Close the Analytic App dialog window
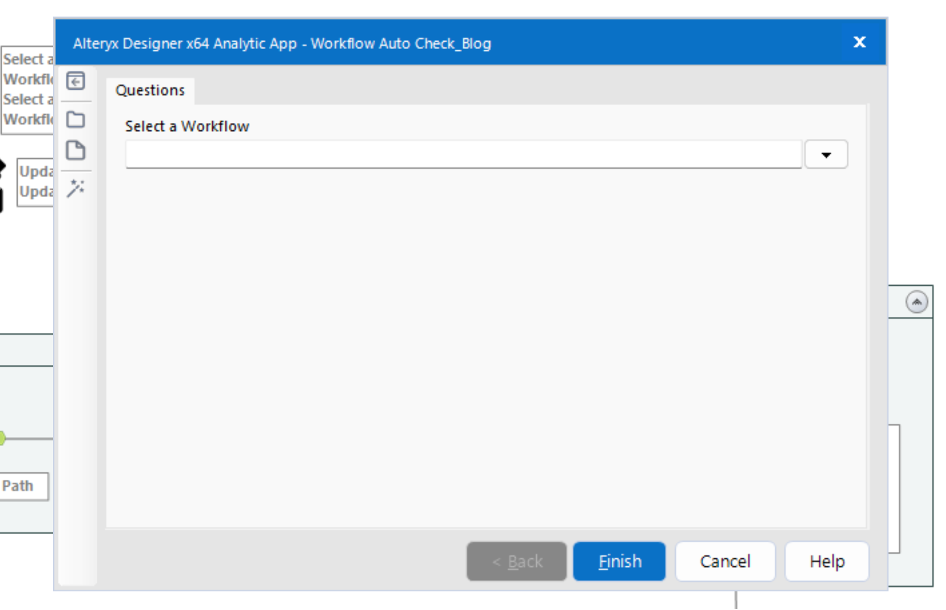The image size is (946, 610). click(859, 42)
